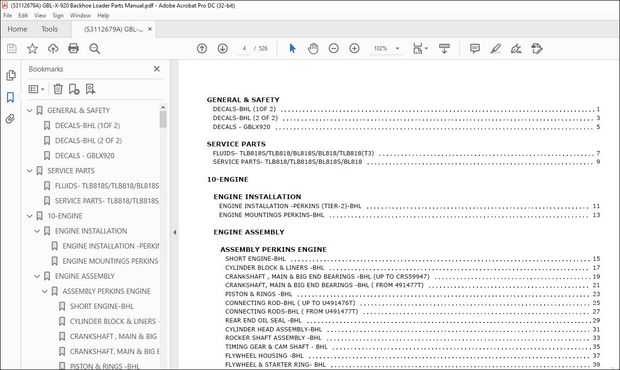
Task: Open the find text magnifier
Action: pyautogui.click(x=95, y=49)
